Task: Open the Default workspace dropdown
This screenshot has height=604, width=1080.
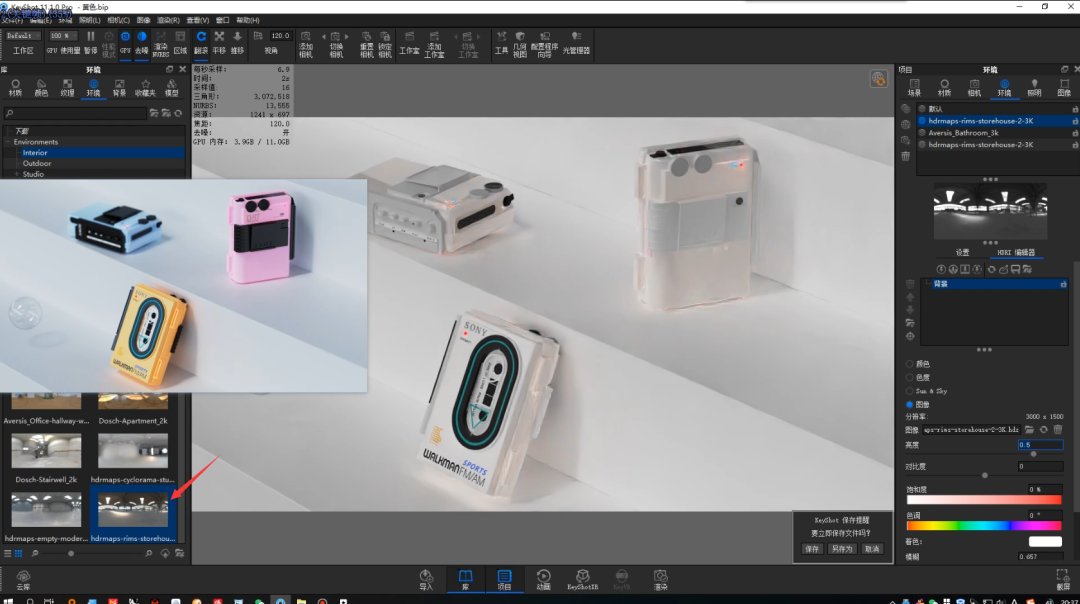Action: pos(22,36)
